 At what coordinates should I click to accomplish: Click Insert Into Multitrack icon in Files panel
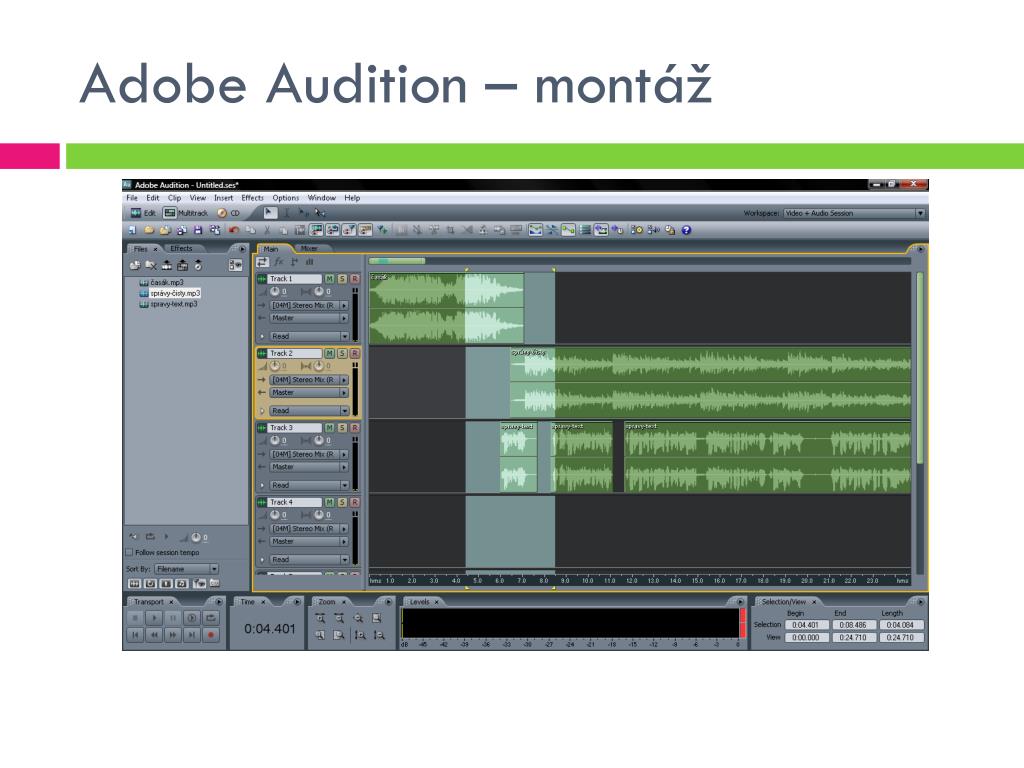click(x=167, y=264)
